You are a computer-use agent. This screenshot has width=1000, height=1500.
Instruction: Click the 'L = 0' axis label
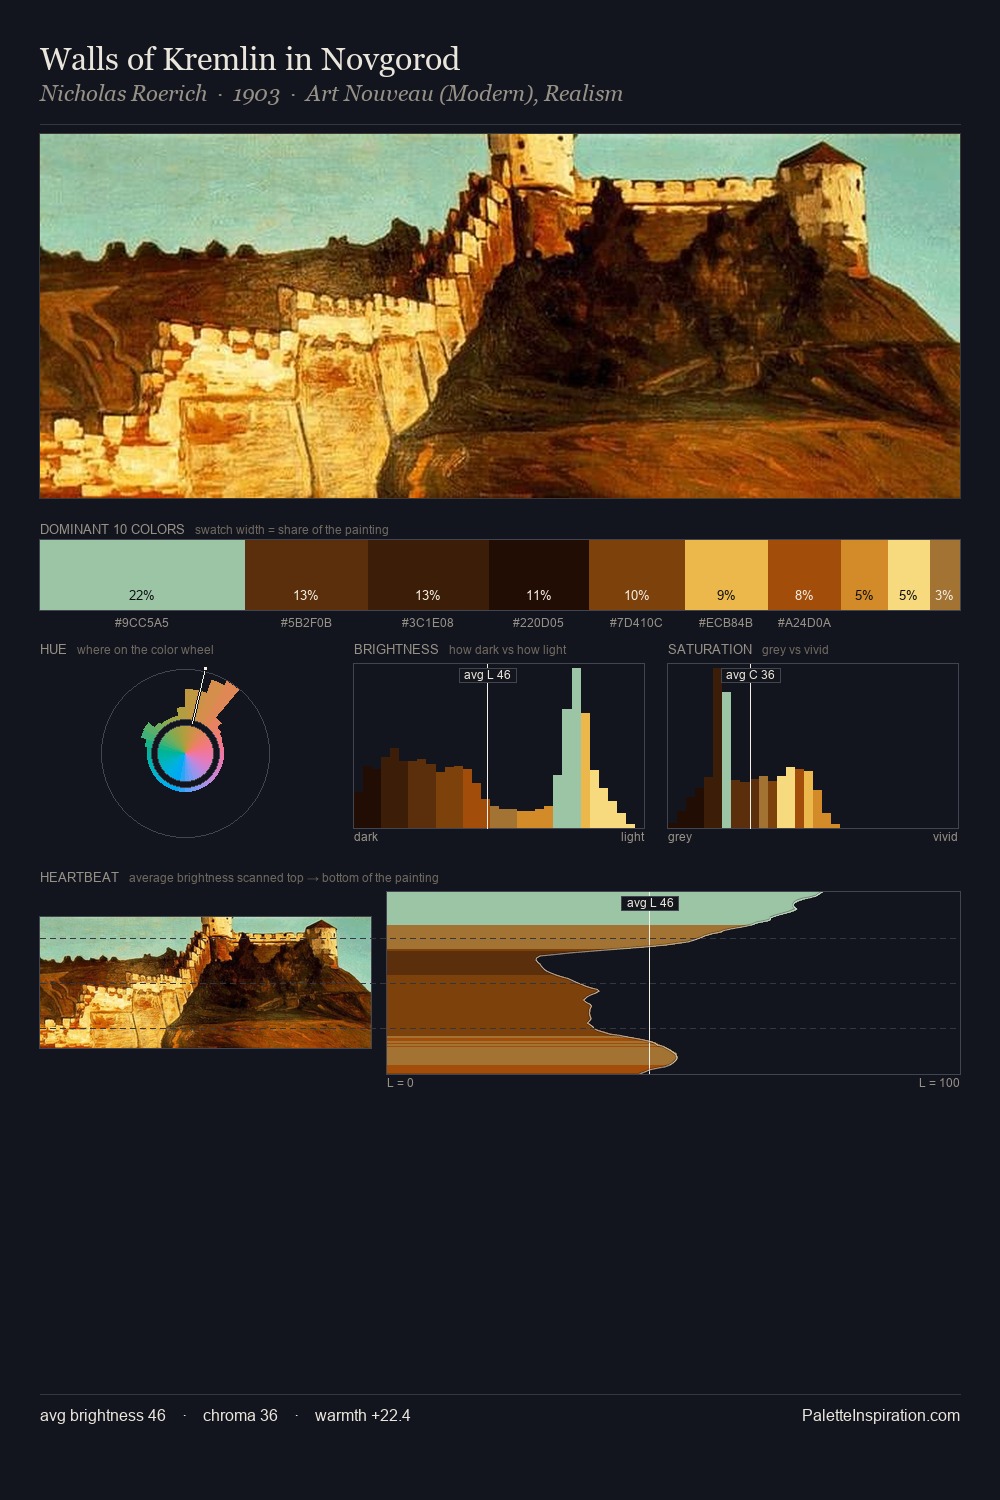(400, 1083)
